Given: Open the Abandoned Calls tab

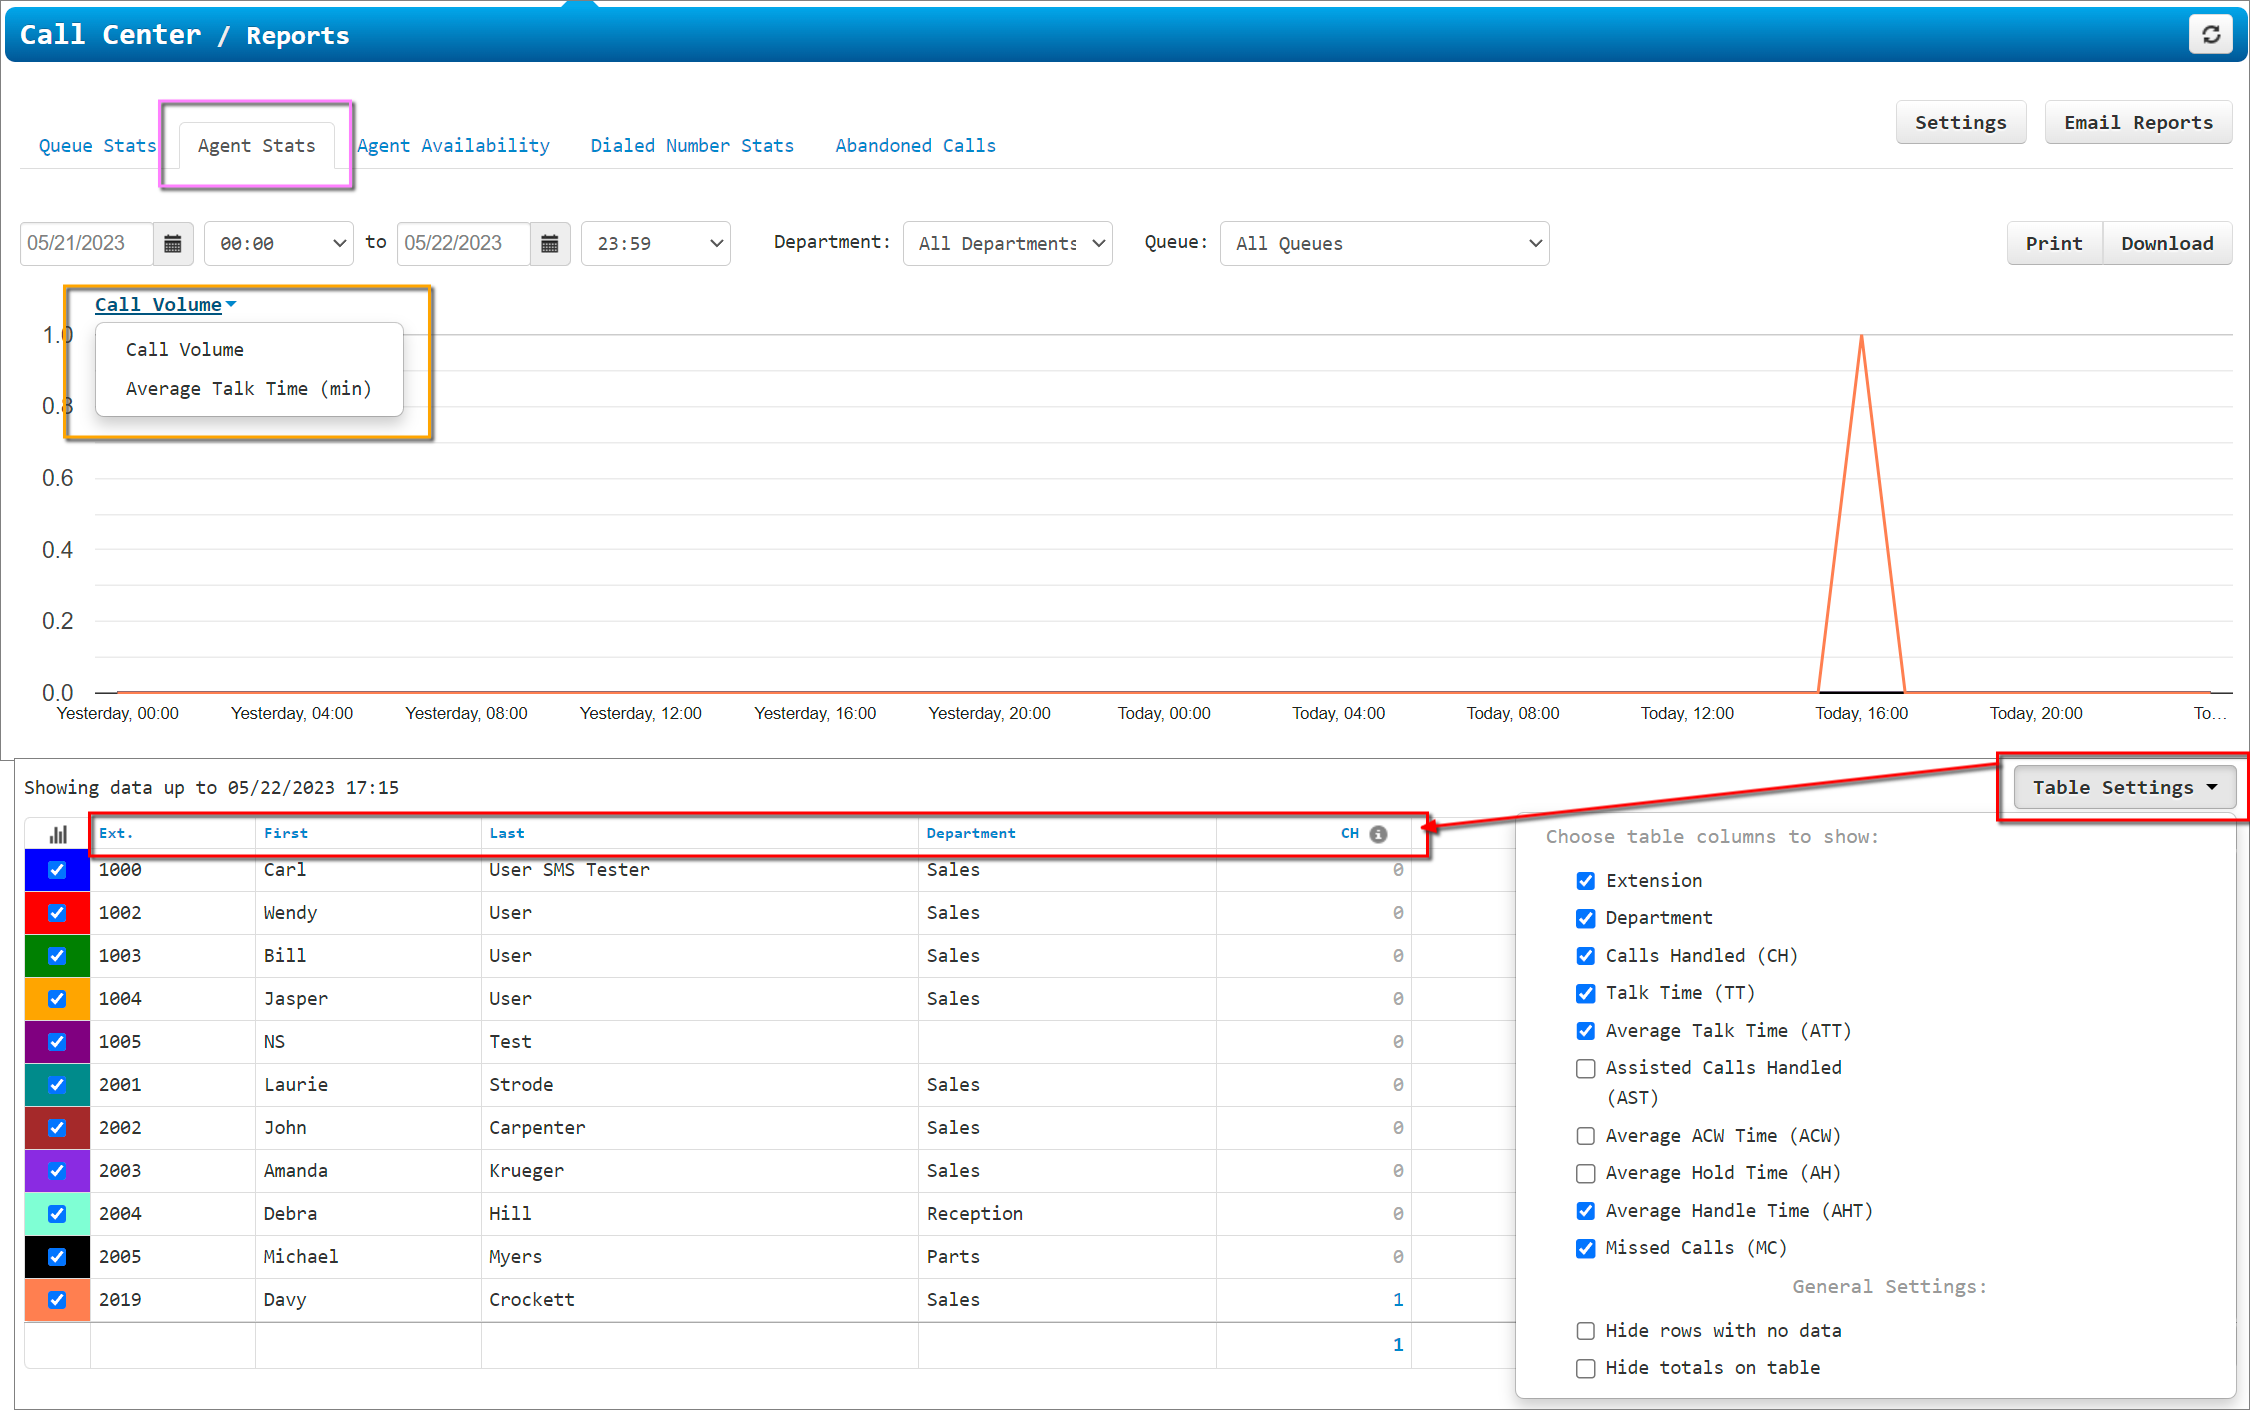Looking at the screenshot, I should [916, 146].
